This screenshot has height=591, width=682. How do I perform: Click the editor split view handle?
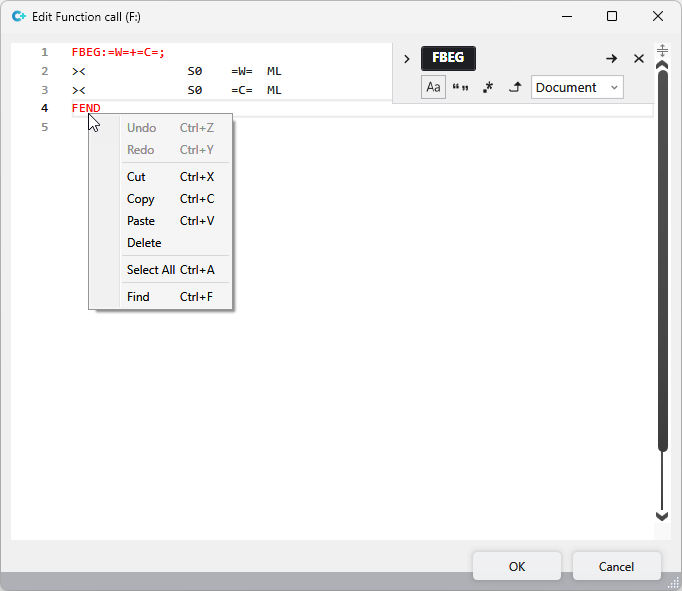click(662, 50)
